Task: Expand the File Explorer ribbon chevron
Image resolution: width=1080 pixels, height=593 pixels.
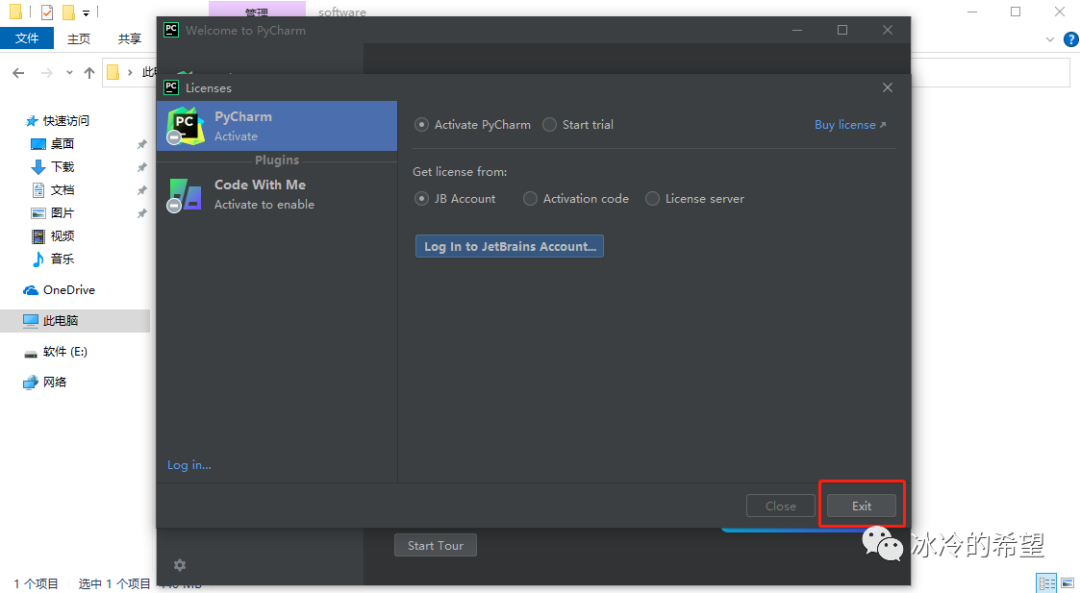Action: coord(1050,39)
